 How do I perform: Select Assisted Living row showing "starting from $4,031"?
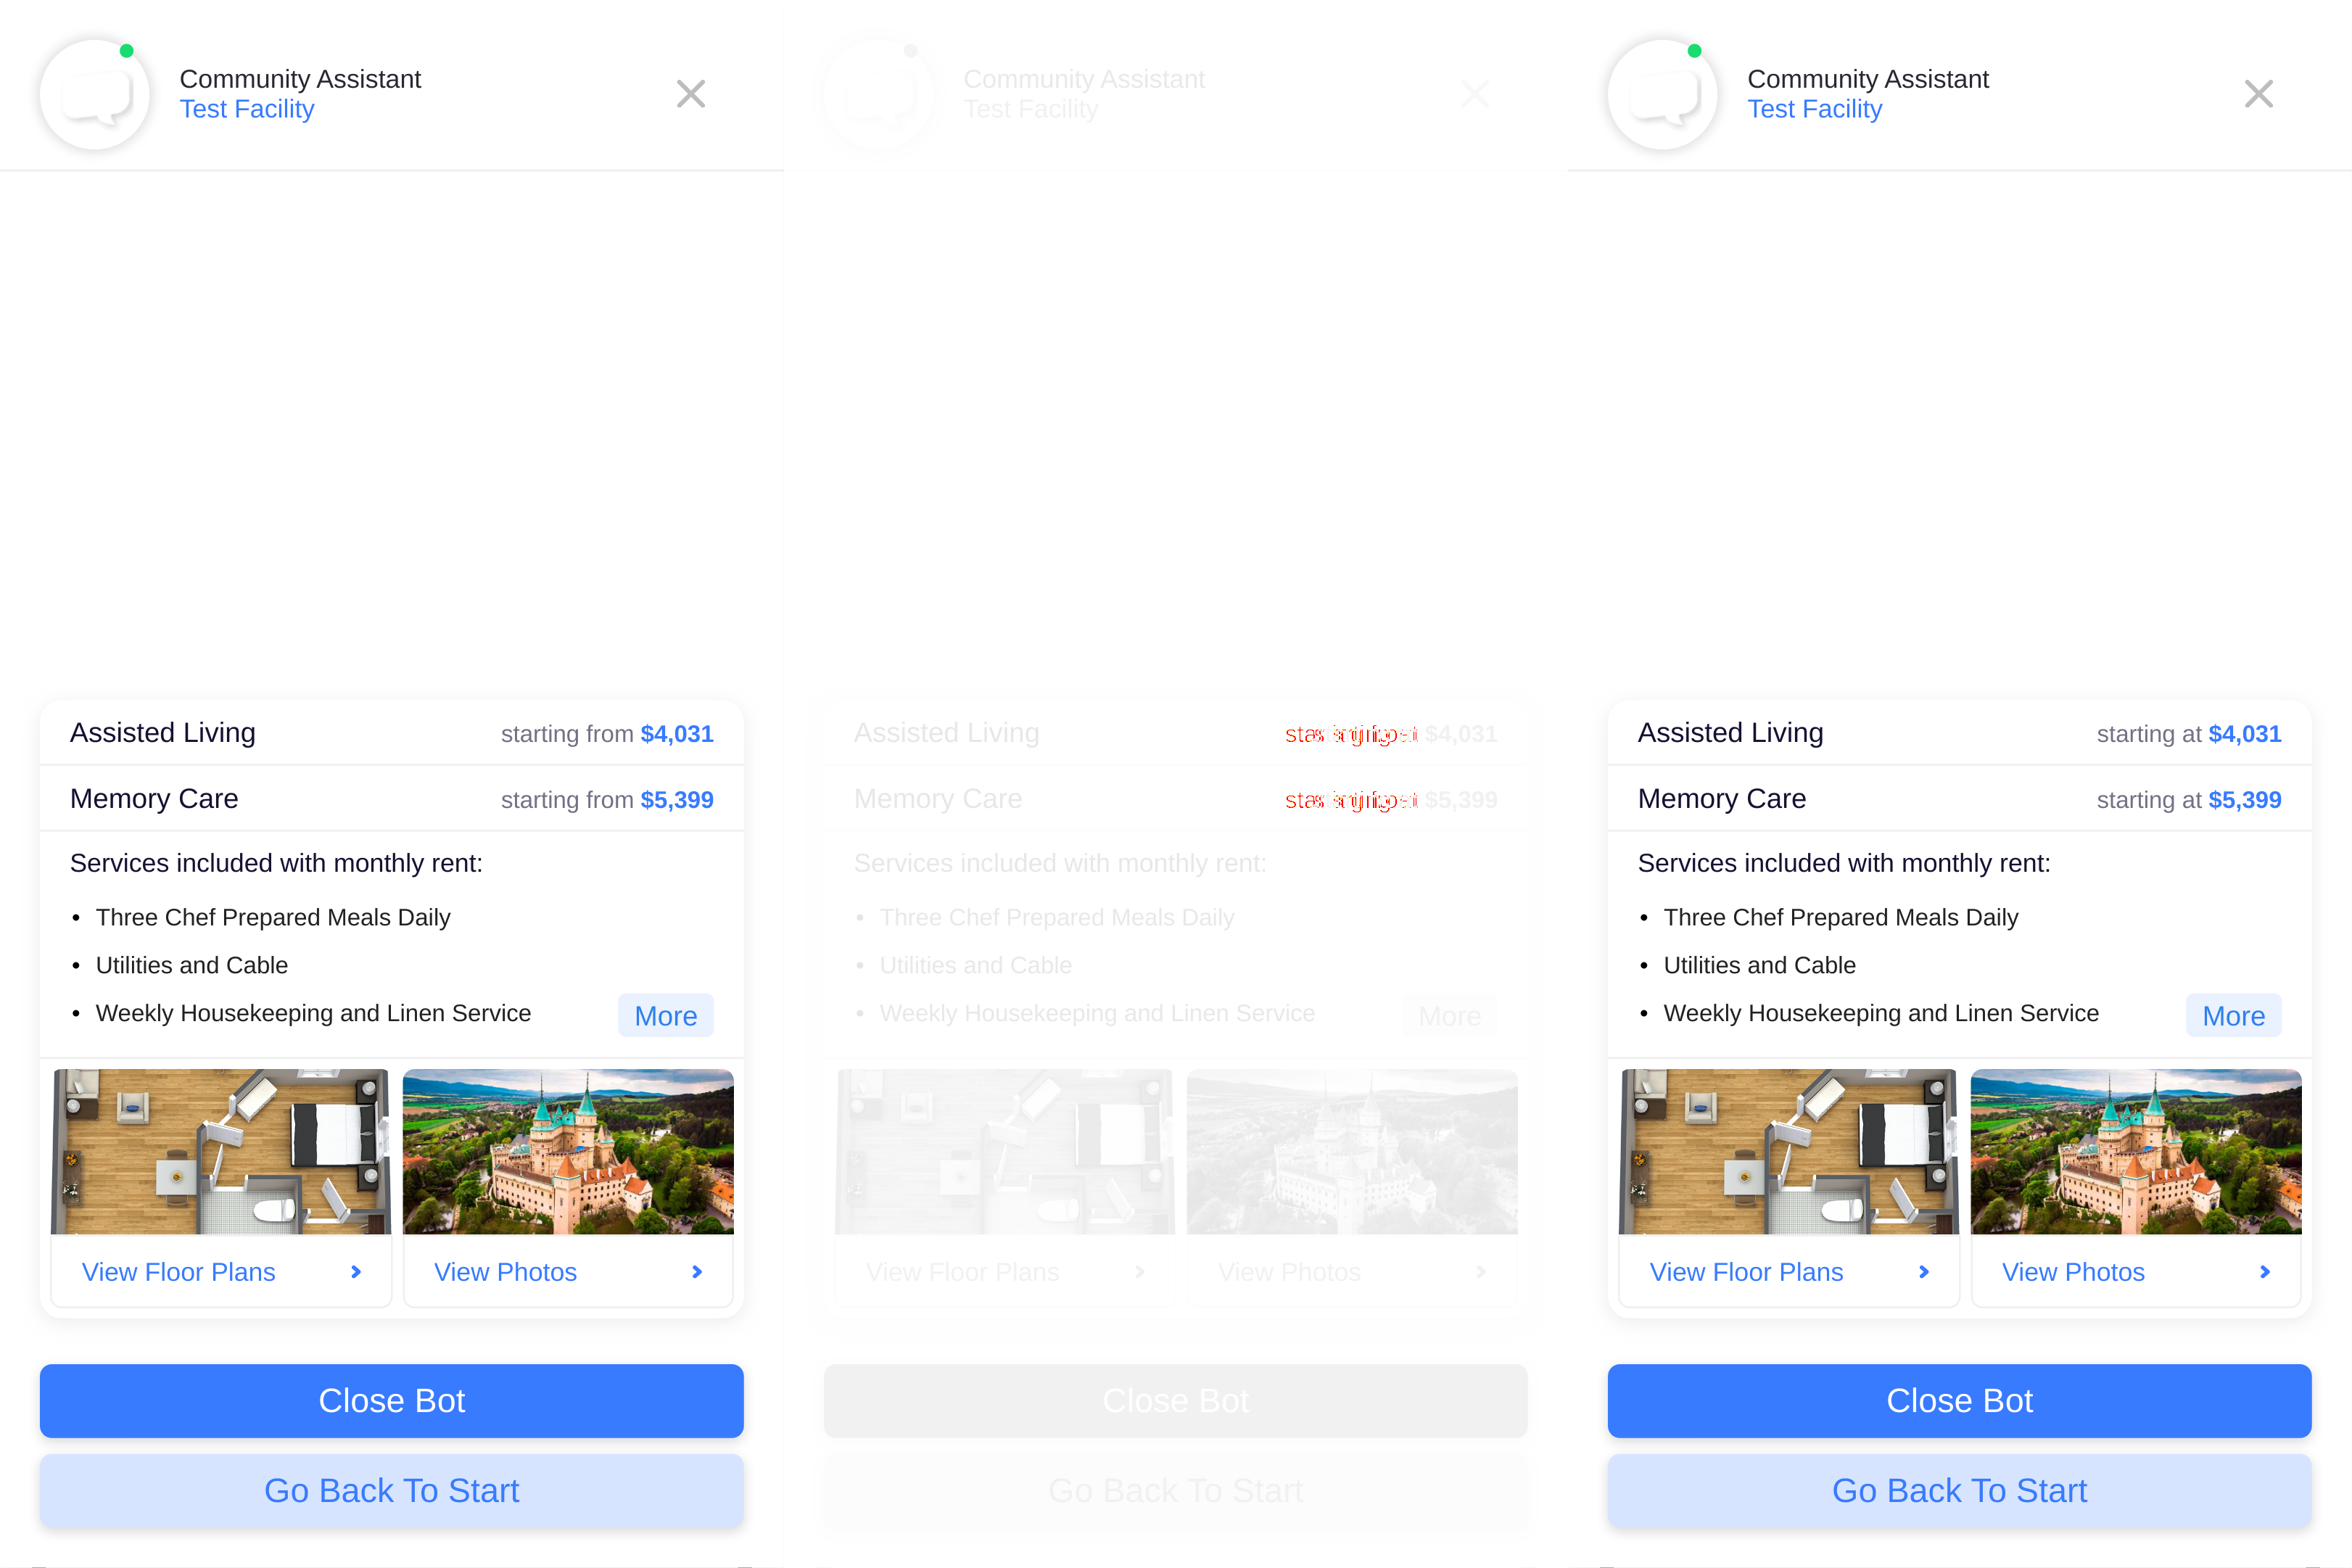[x=391, y=733]
